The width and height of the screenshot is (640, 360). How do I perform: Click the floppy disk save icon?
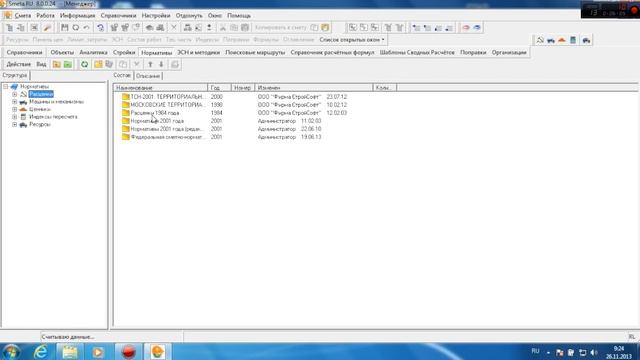[x=64, y=28]
